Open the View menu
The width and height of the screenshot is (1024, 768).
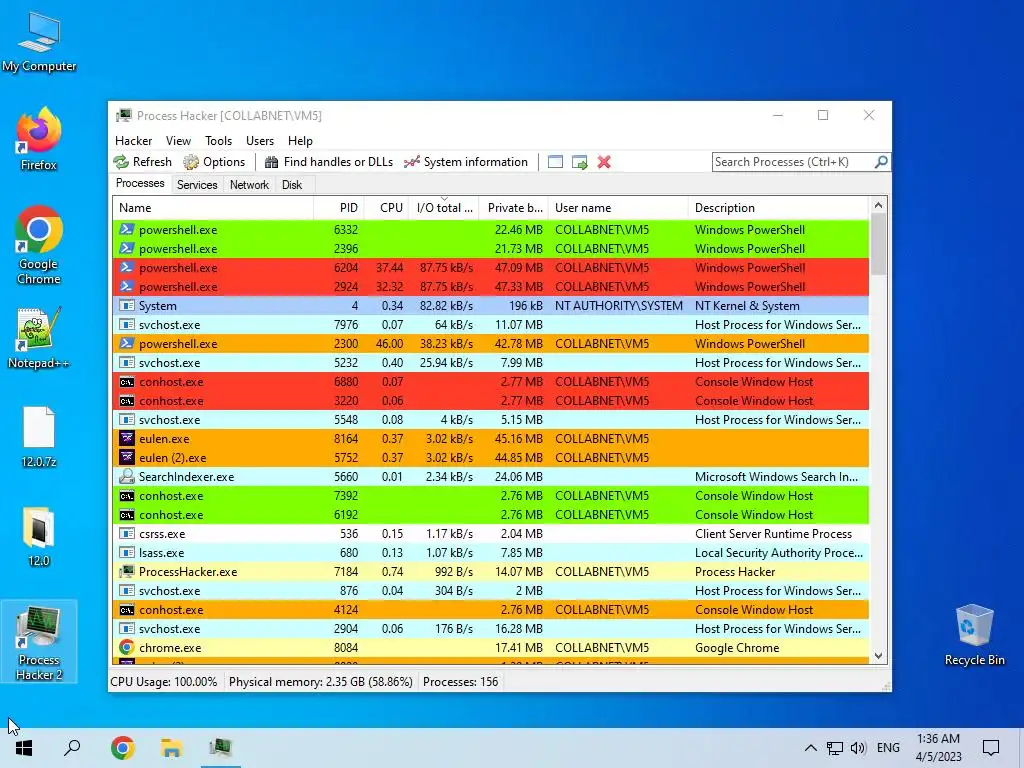click(x=178, y=141)
